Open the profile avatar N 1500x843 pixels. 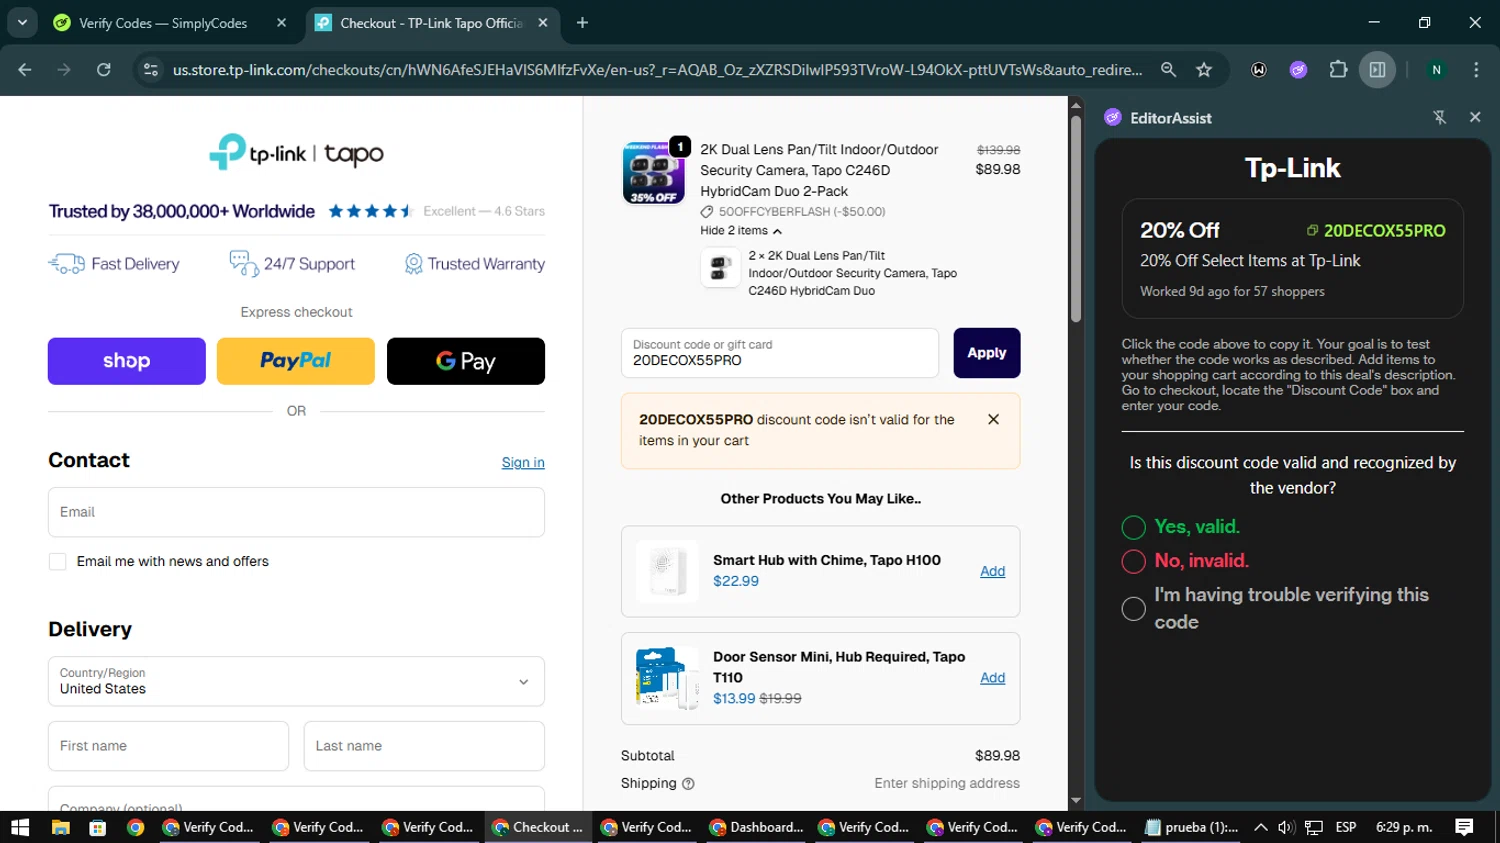click(1436, 69)
